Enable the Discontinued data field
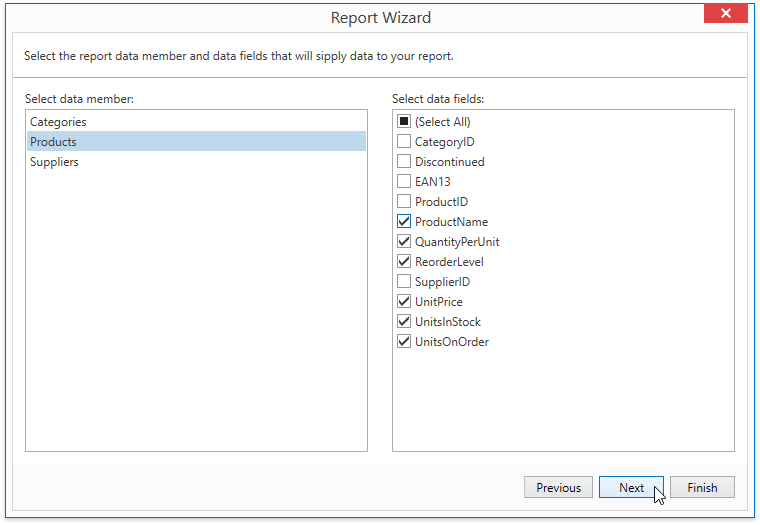Viewport: 760px width, 525px height. 404,161
